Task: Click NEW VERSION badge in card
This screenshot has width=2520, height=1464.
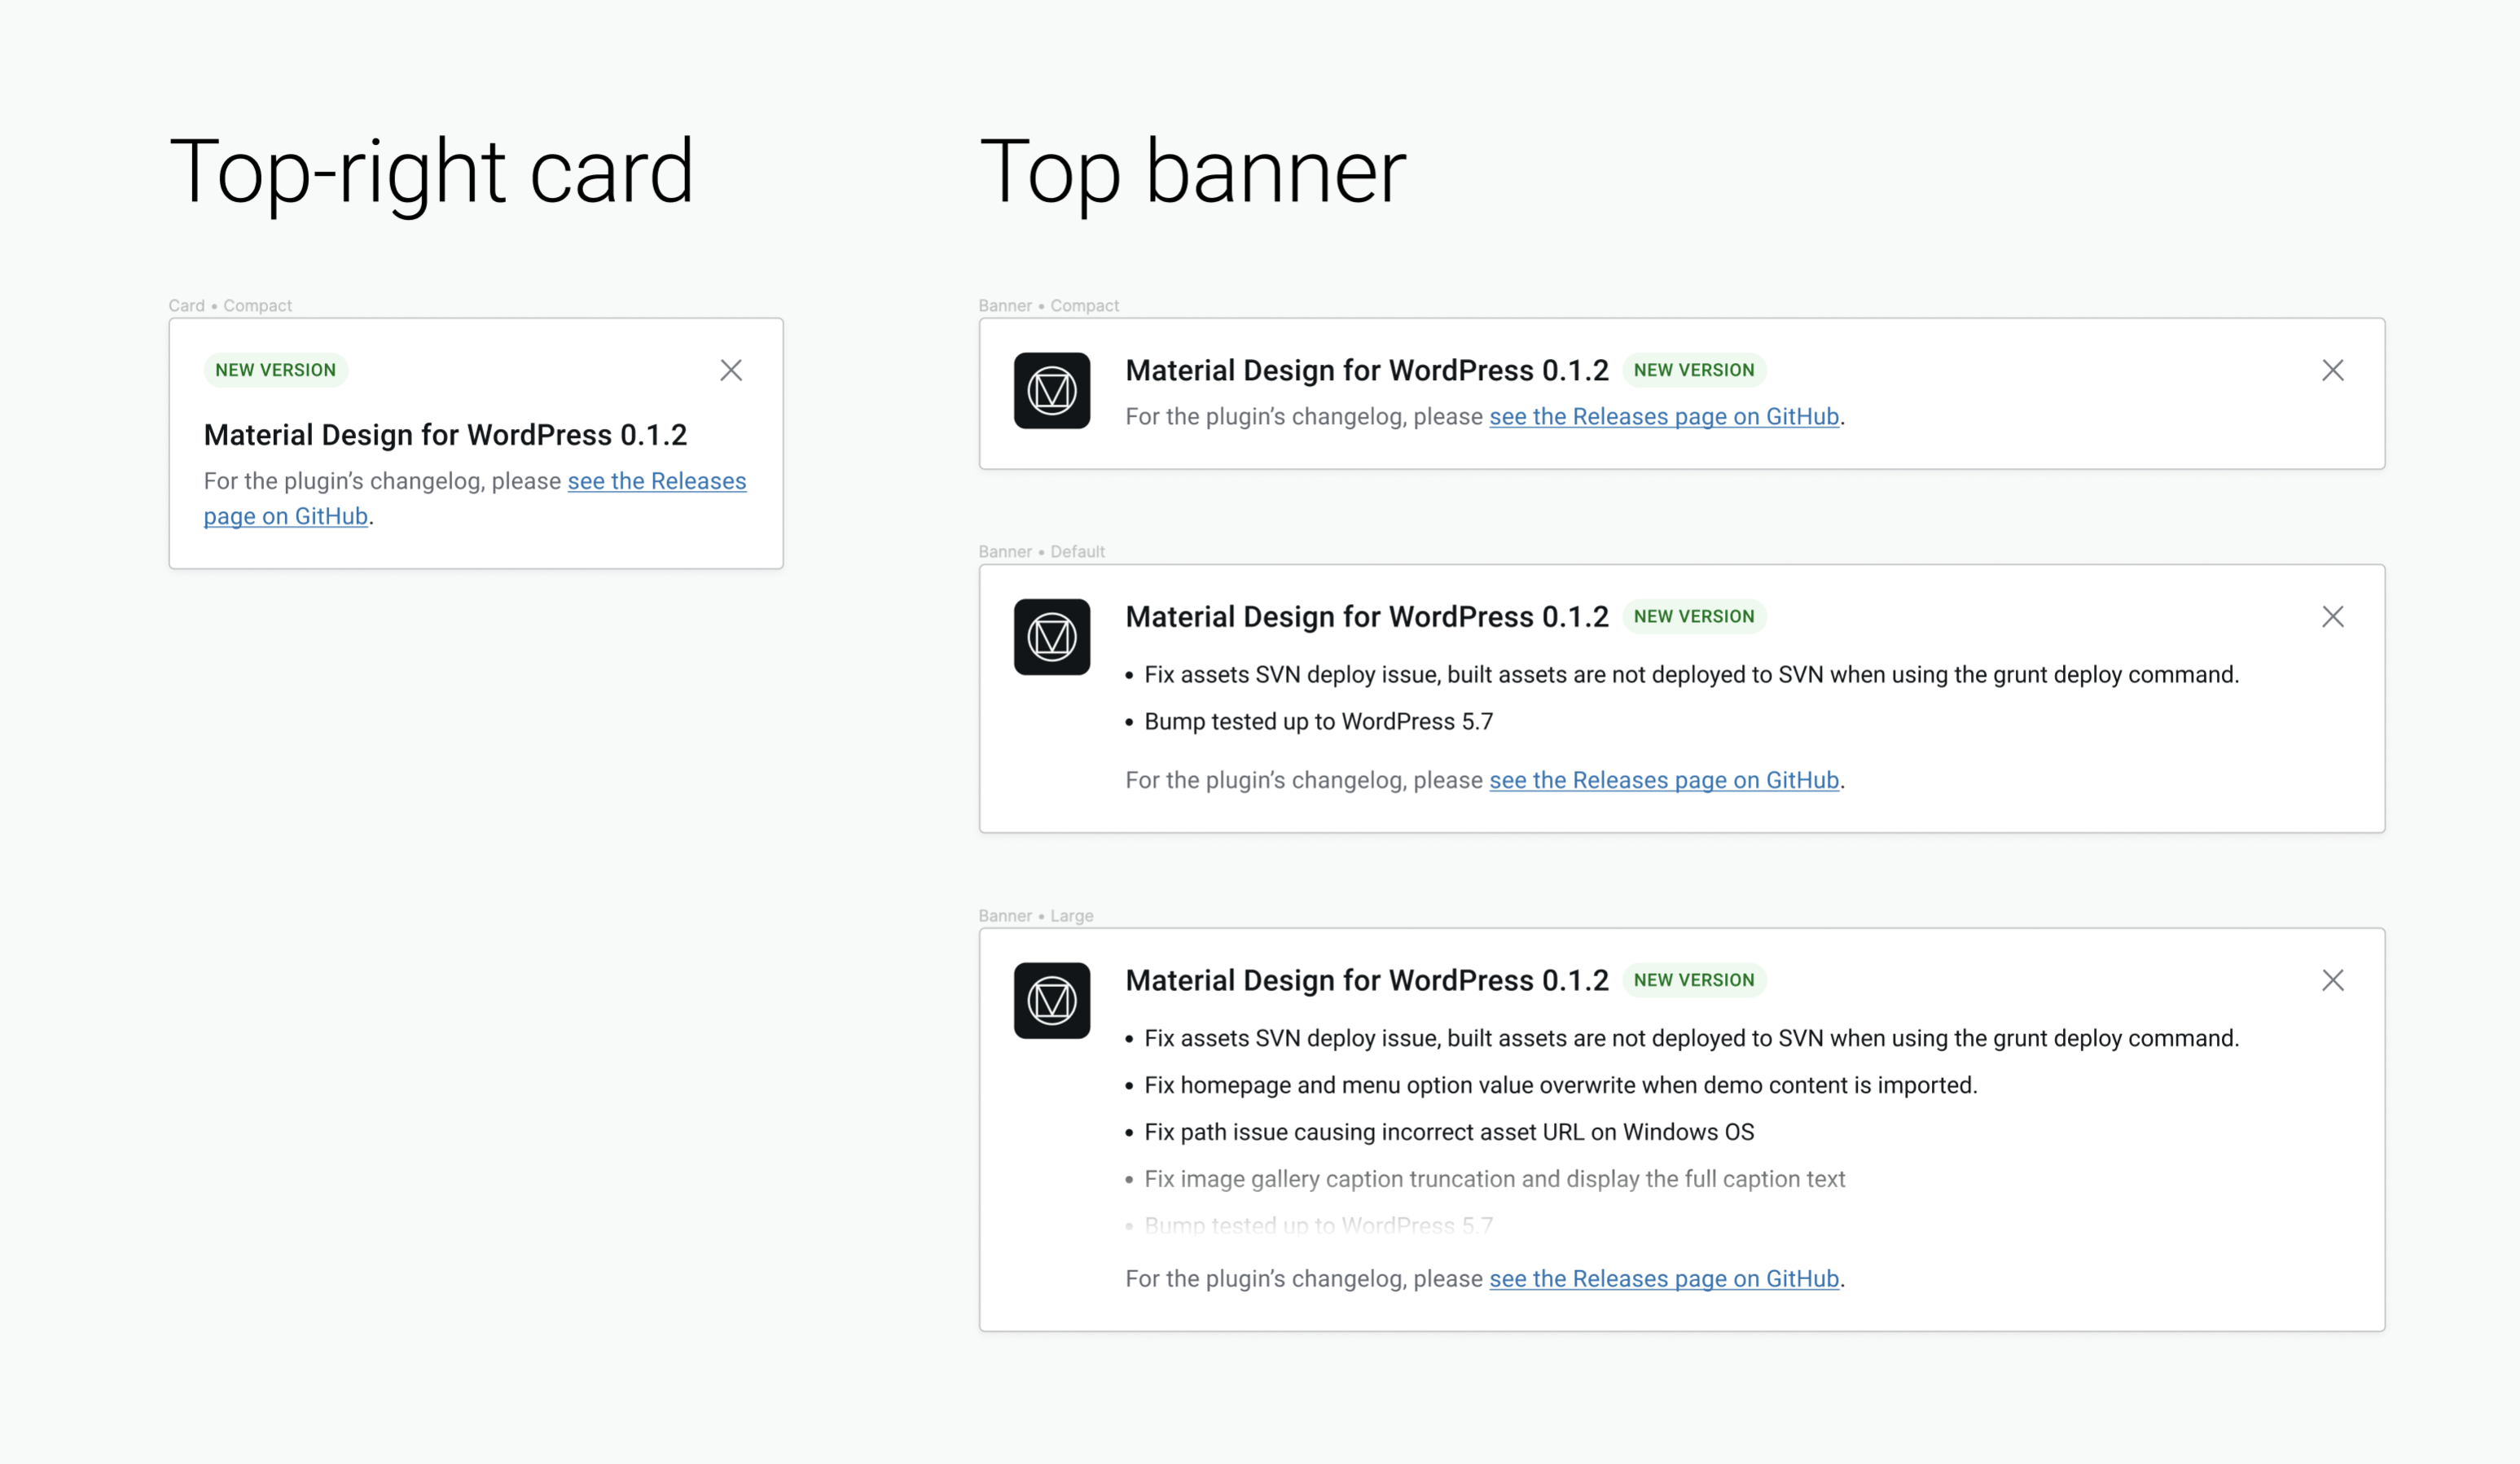Action: [275, 370]
